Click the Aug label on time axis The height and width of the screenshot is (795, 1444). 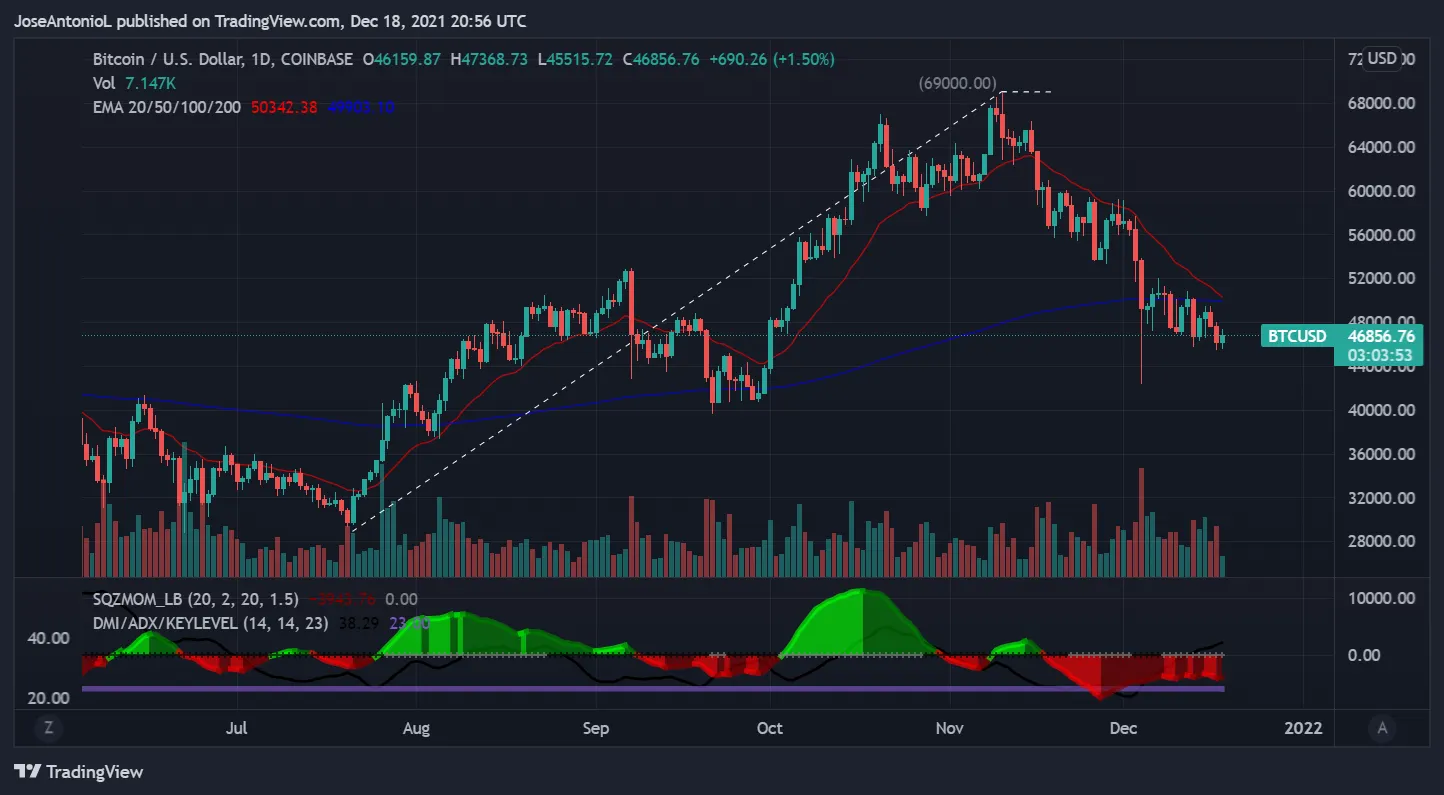click(x=416, y=728)
